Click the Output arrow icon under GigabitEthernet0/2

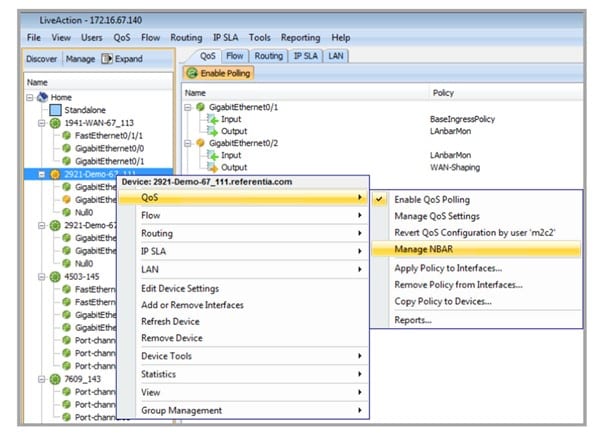pos(213,167)
